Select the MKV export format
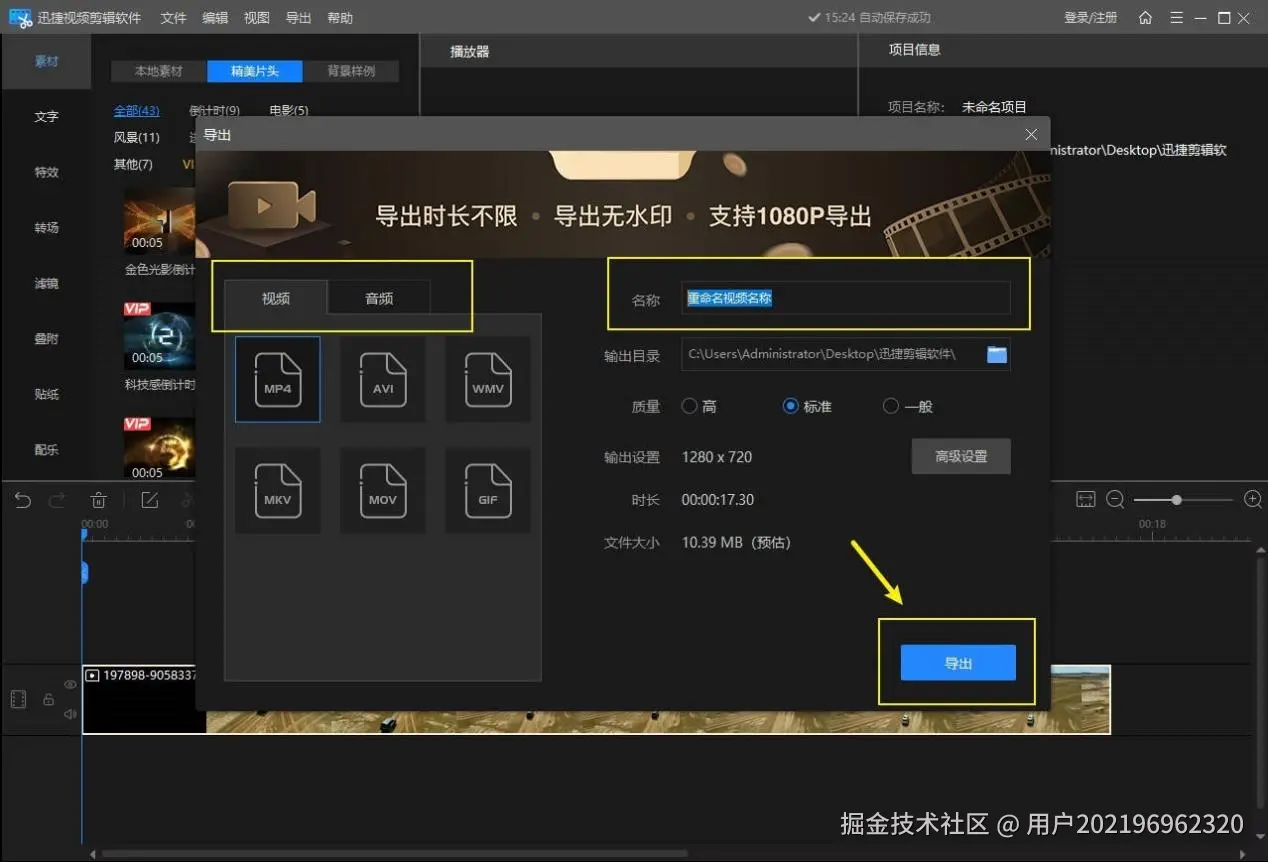The height and width of the screenshot is (862, 1268). coord(278,490)
